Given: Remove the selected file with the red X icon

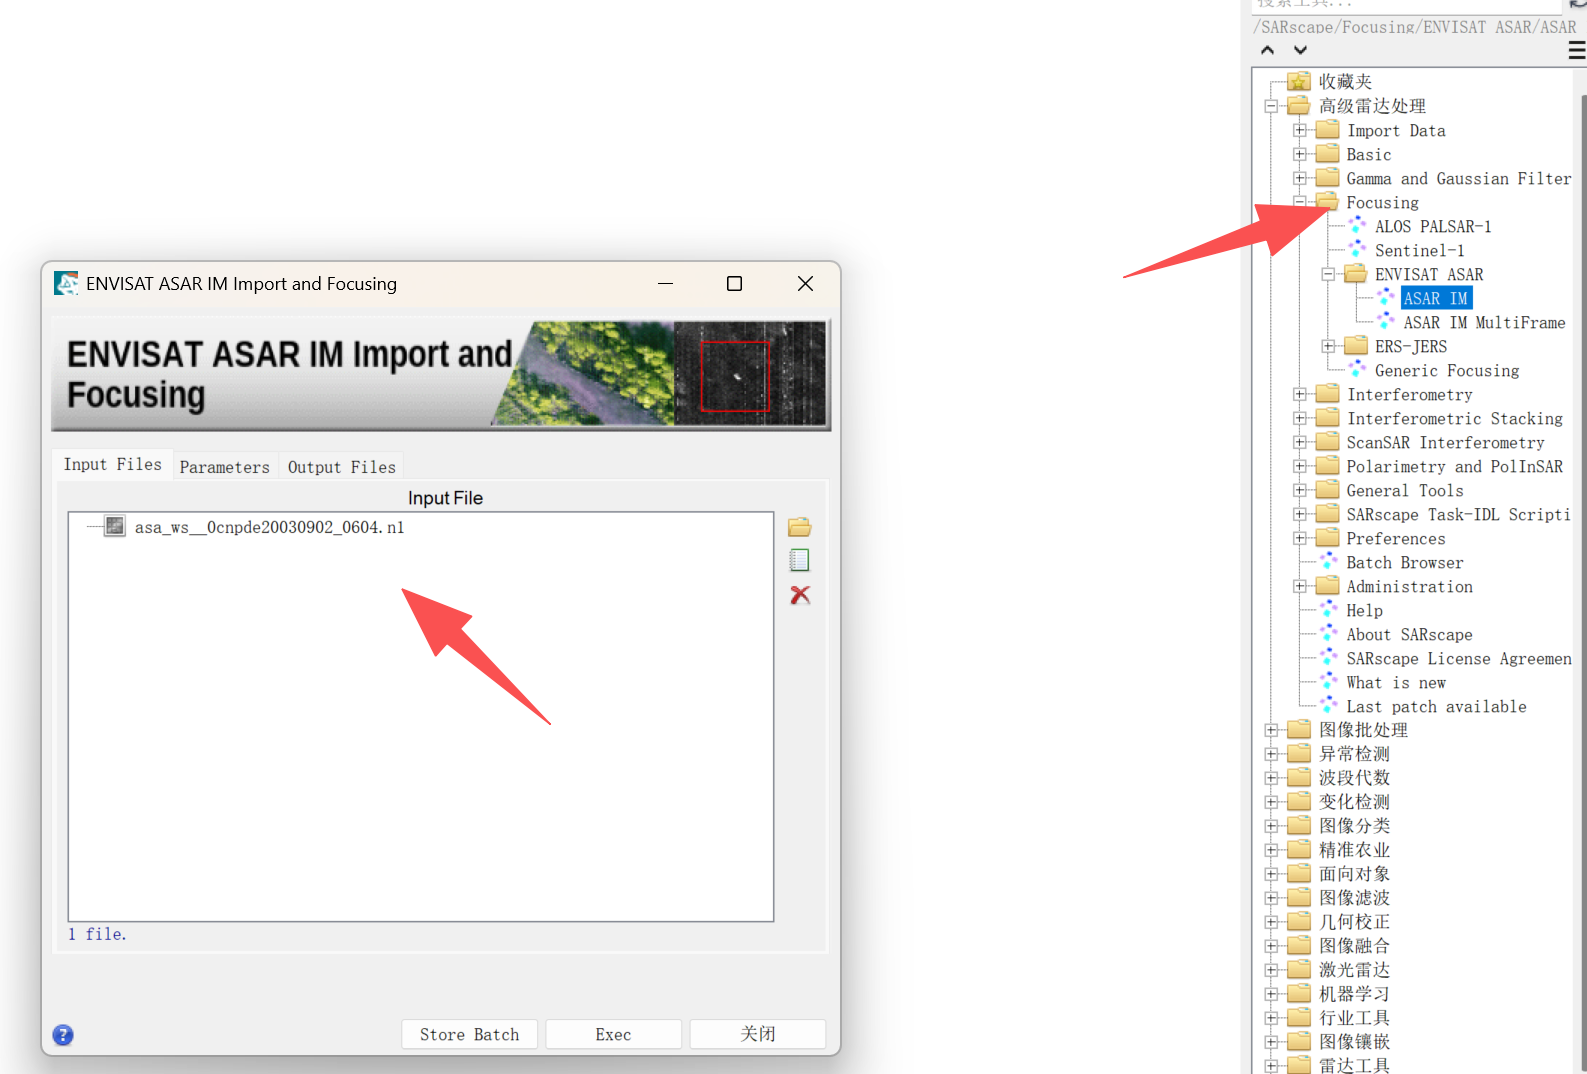Looking at the screenshot, I should pos(800,595).
